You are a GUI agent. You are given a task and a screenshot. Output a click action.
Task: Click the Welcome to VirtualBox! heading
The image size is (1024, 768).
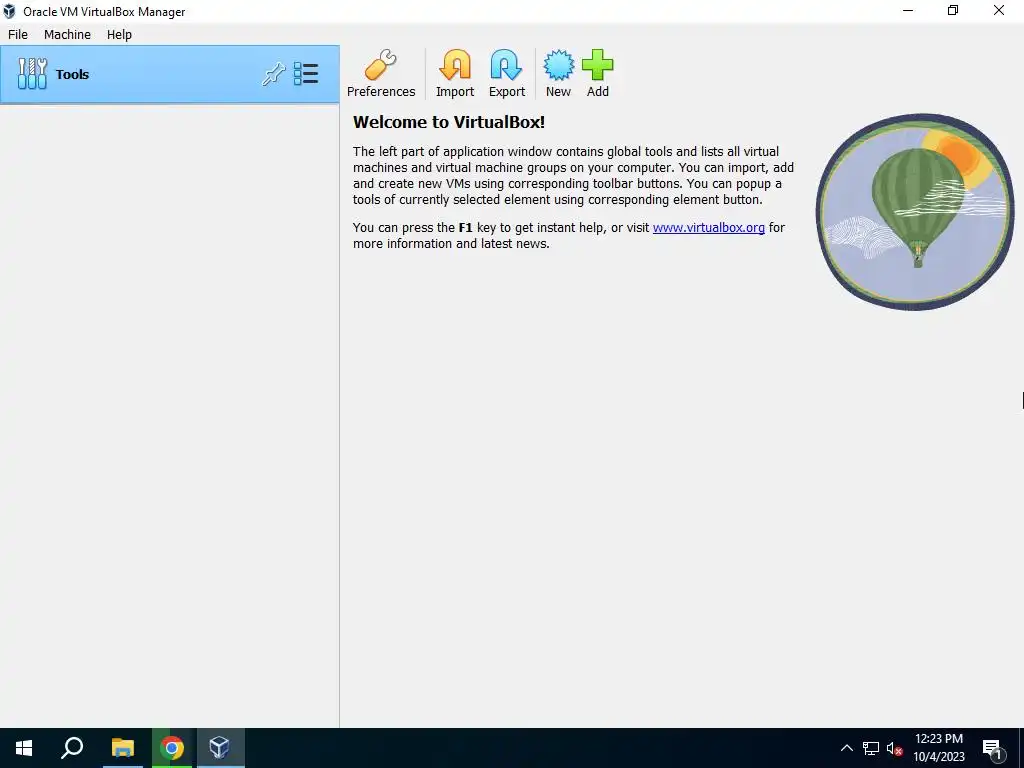[x=449, y=122]
